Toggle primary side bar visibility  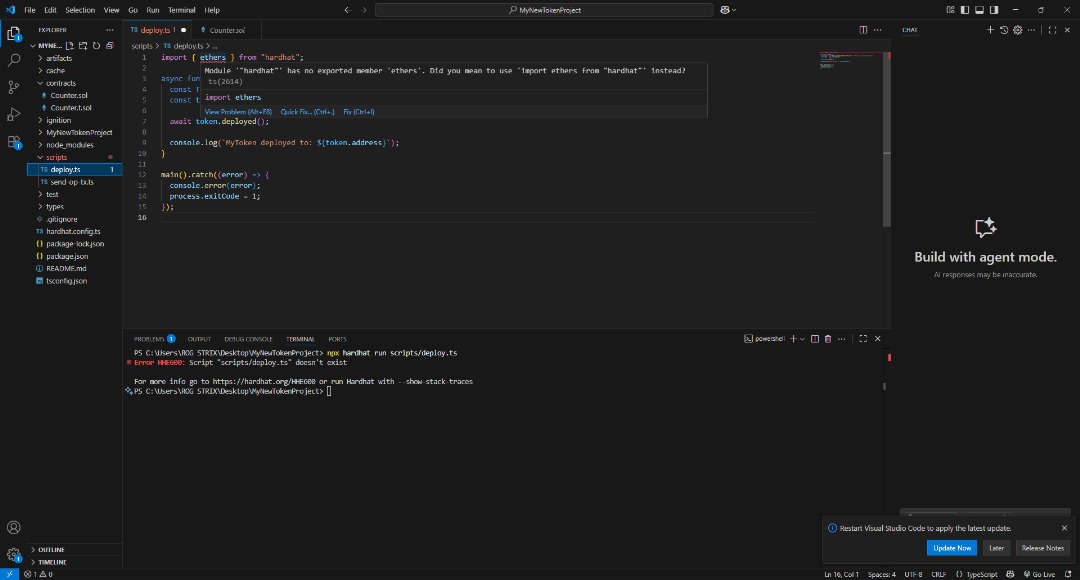(x=965, y=10)
